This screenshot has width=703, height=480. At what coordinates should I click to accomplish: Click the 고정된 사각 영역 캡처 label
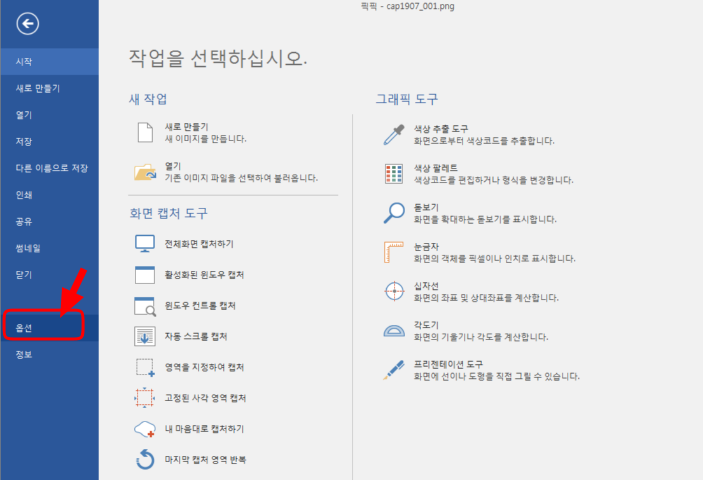pyautogui.click(x=205, y=398)
